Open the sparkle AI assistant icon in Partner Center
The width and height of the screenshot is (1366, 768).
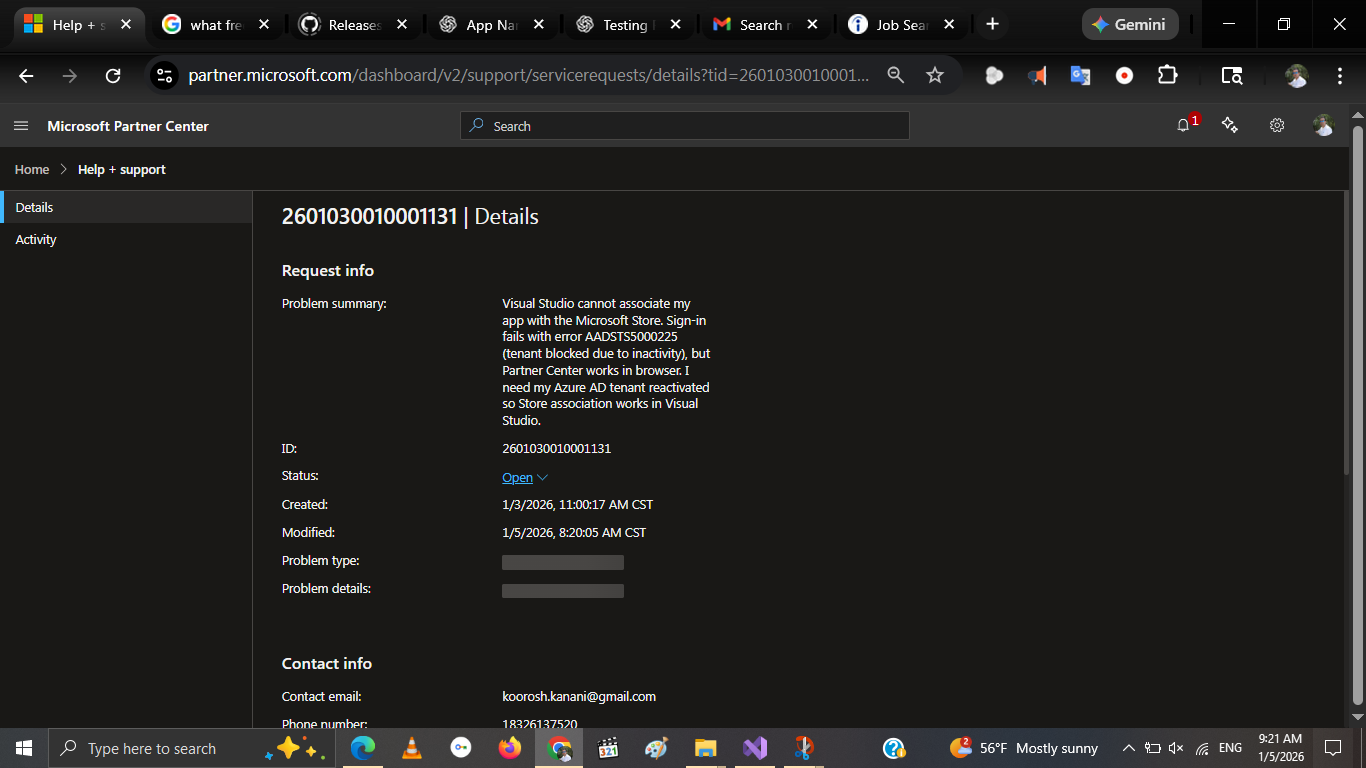[x=1230, y=125]
